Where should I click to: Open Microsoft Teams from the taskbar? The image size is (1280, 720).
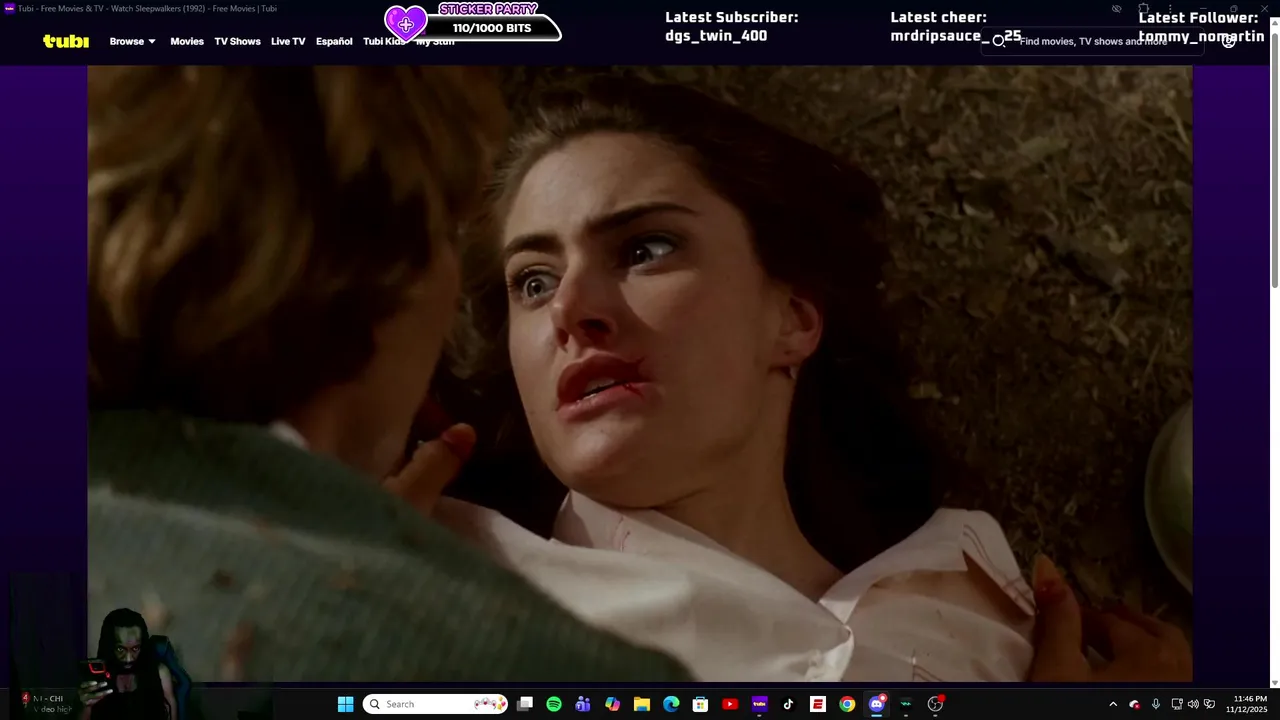coord(583,704)
